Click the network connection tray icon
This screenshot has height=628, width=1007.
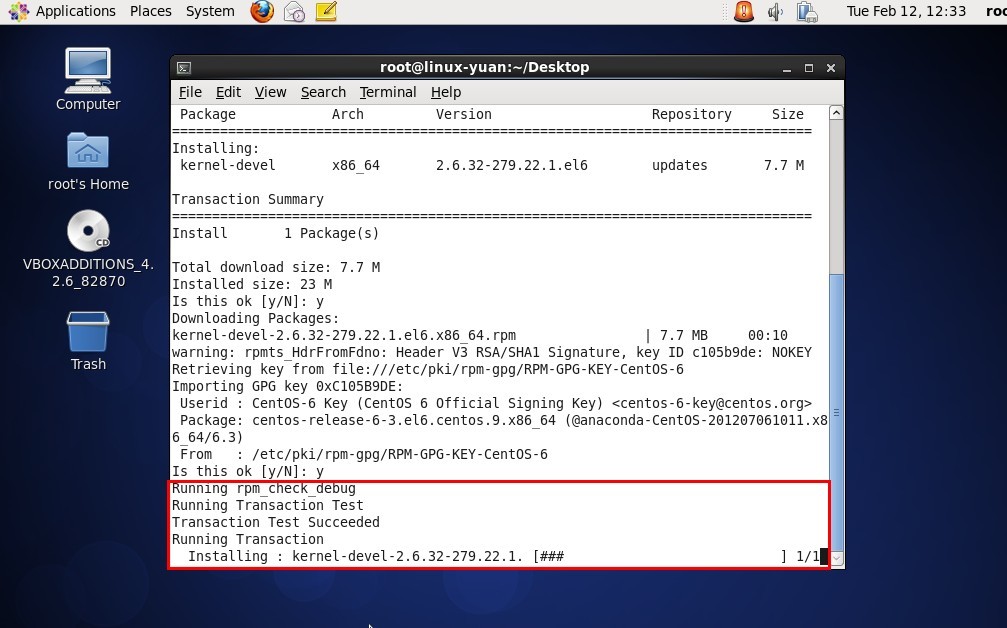tap(807, 12)
